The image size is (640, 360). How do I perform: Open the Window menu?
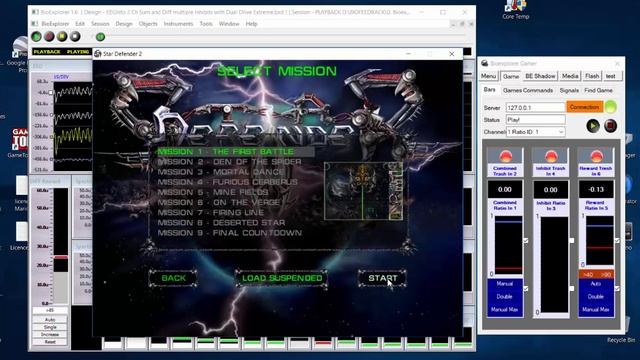coord(229,24)
